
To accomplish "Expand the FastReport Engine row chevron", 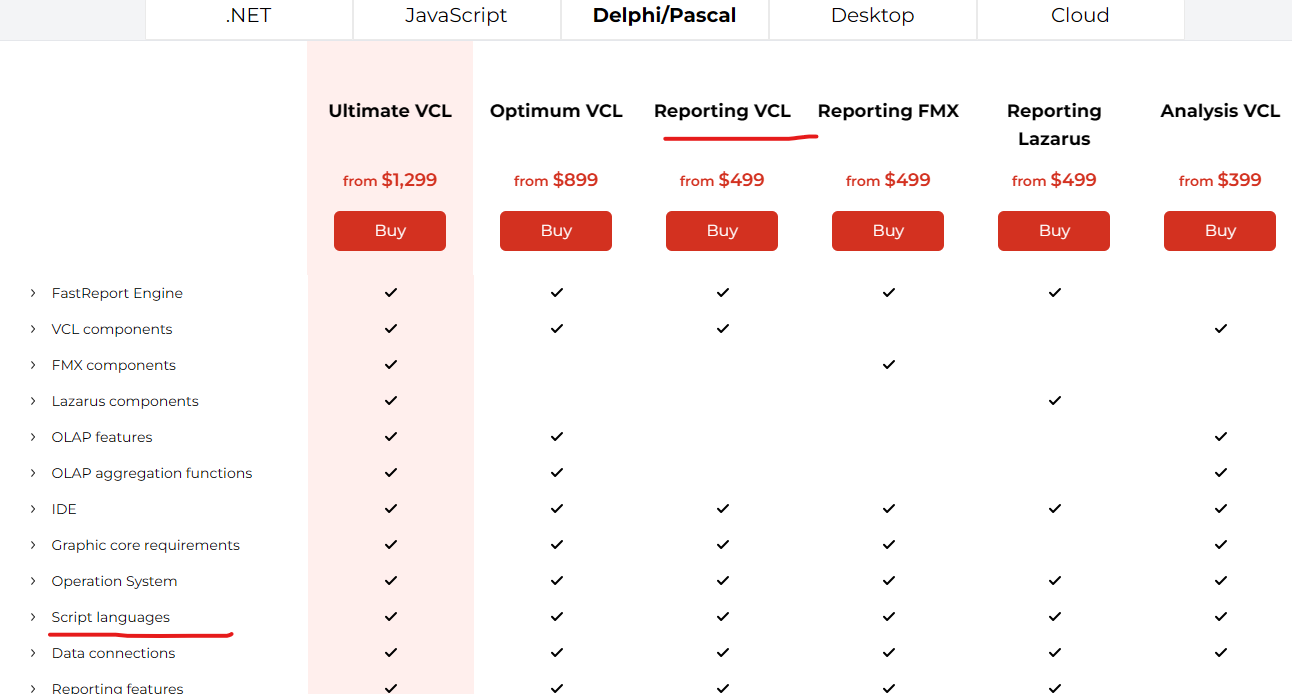I will pos(33,293).
